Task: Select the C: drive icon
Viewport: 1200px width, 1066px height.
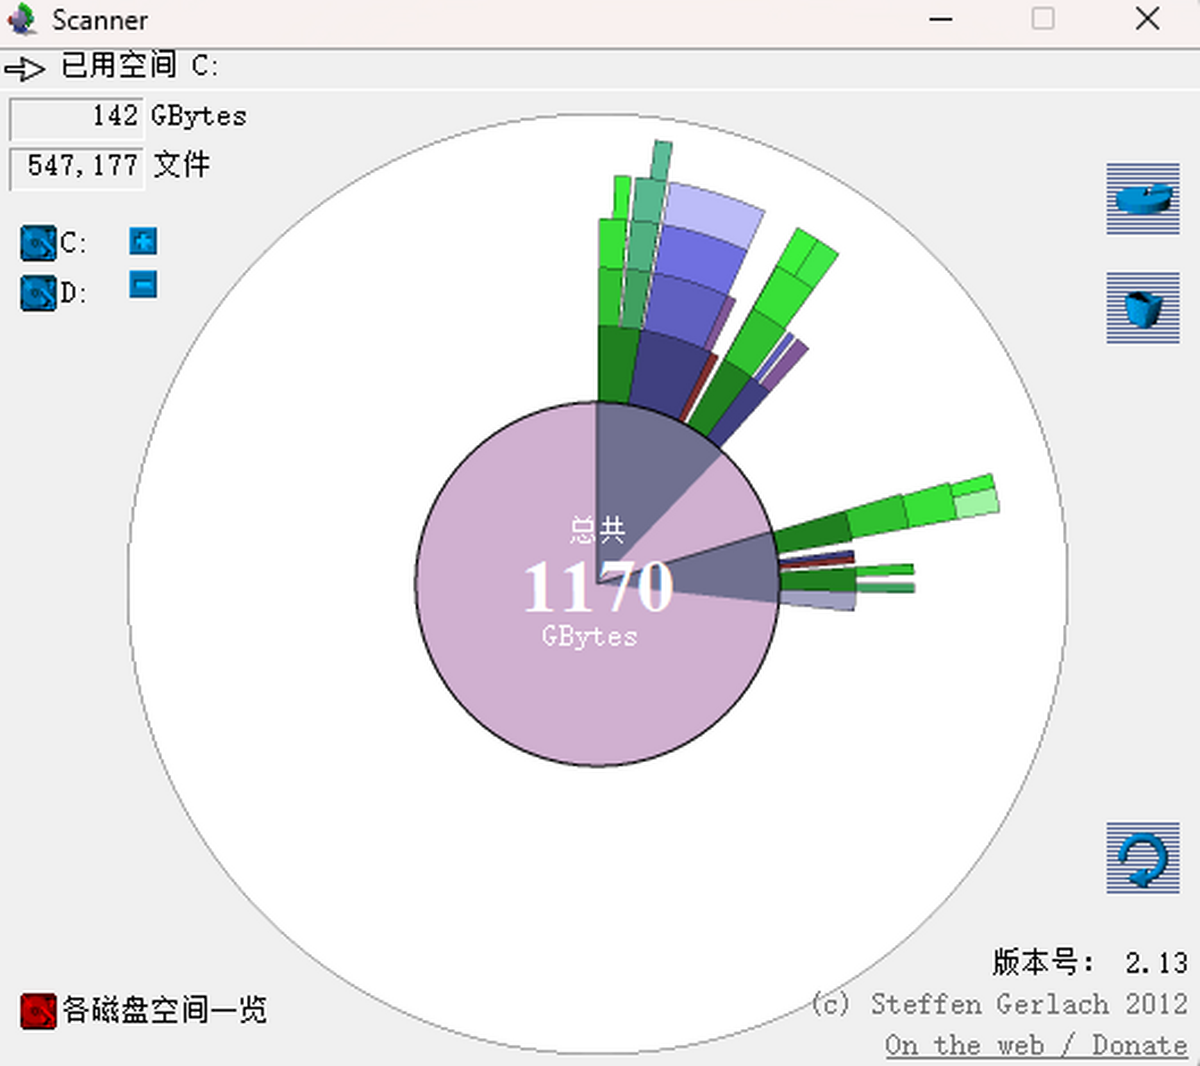Action: click(x=38, y=243)
